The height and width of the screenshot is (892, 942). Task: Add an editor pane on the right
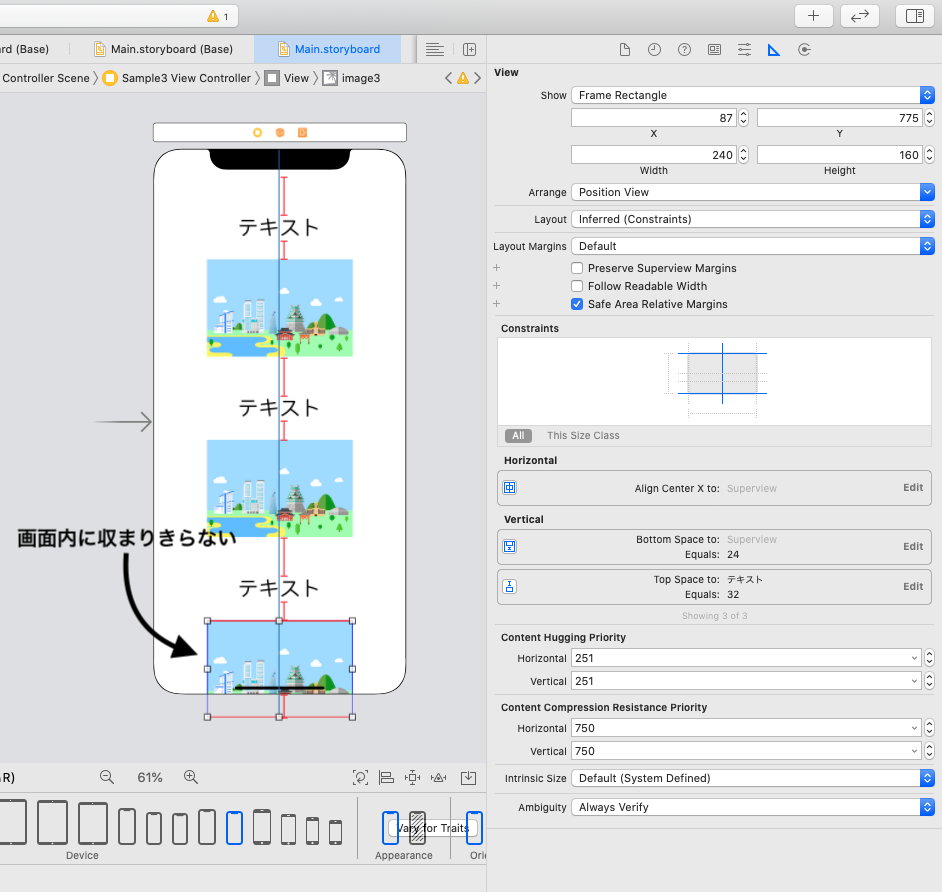[x=470, y=50]
